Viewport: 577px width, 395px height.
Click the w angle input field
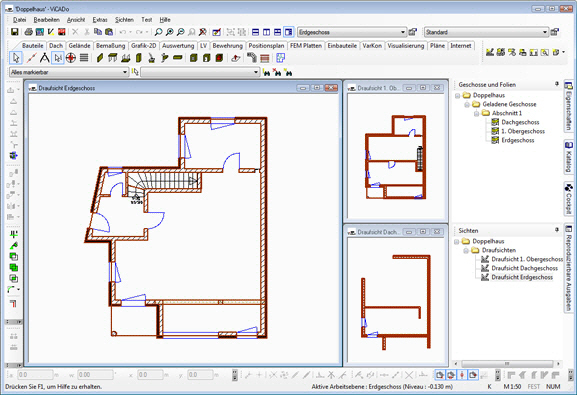click(x=95, y=375)
